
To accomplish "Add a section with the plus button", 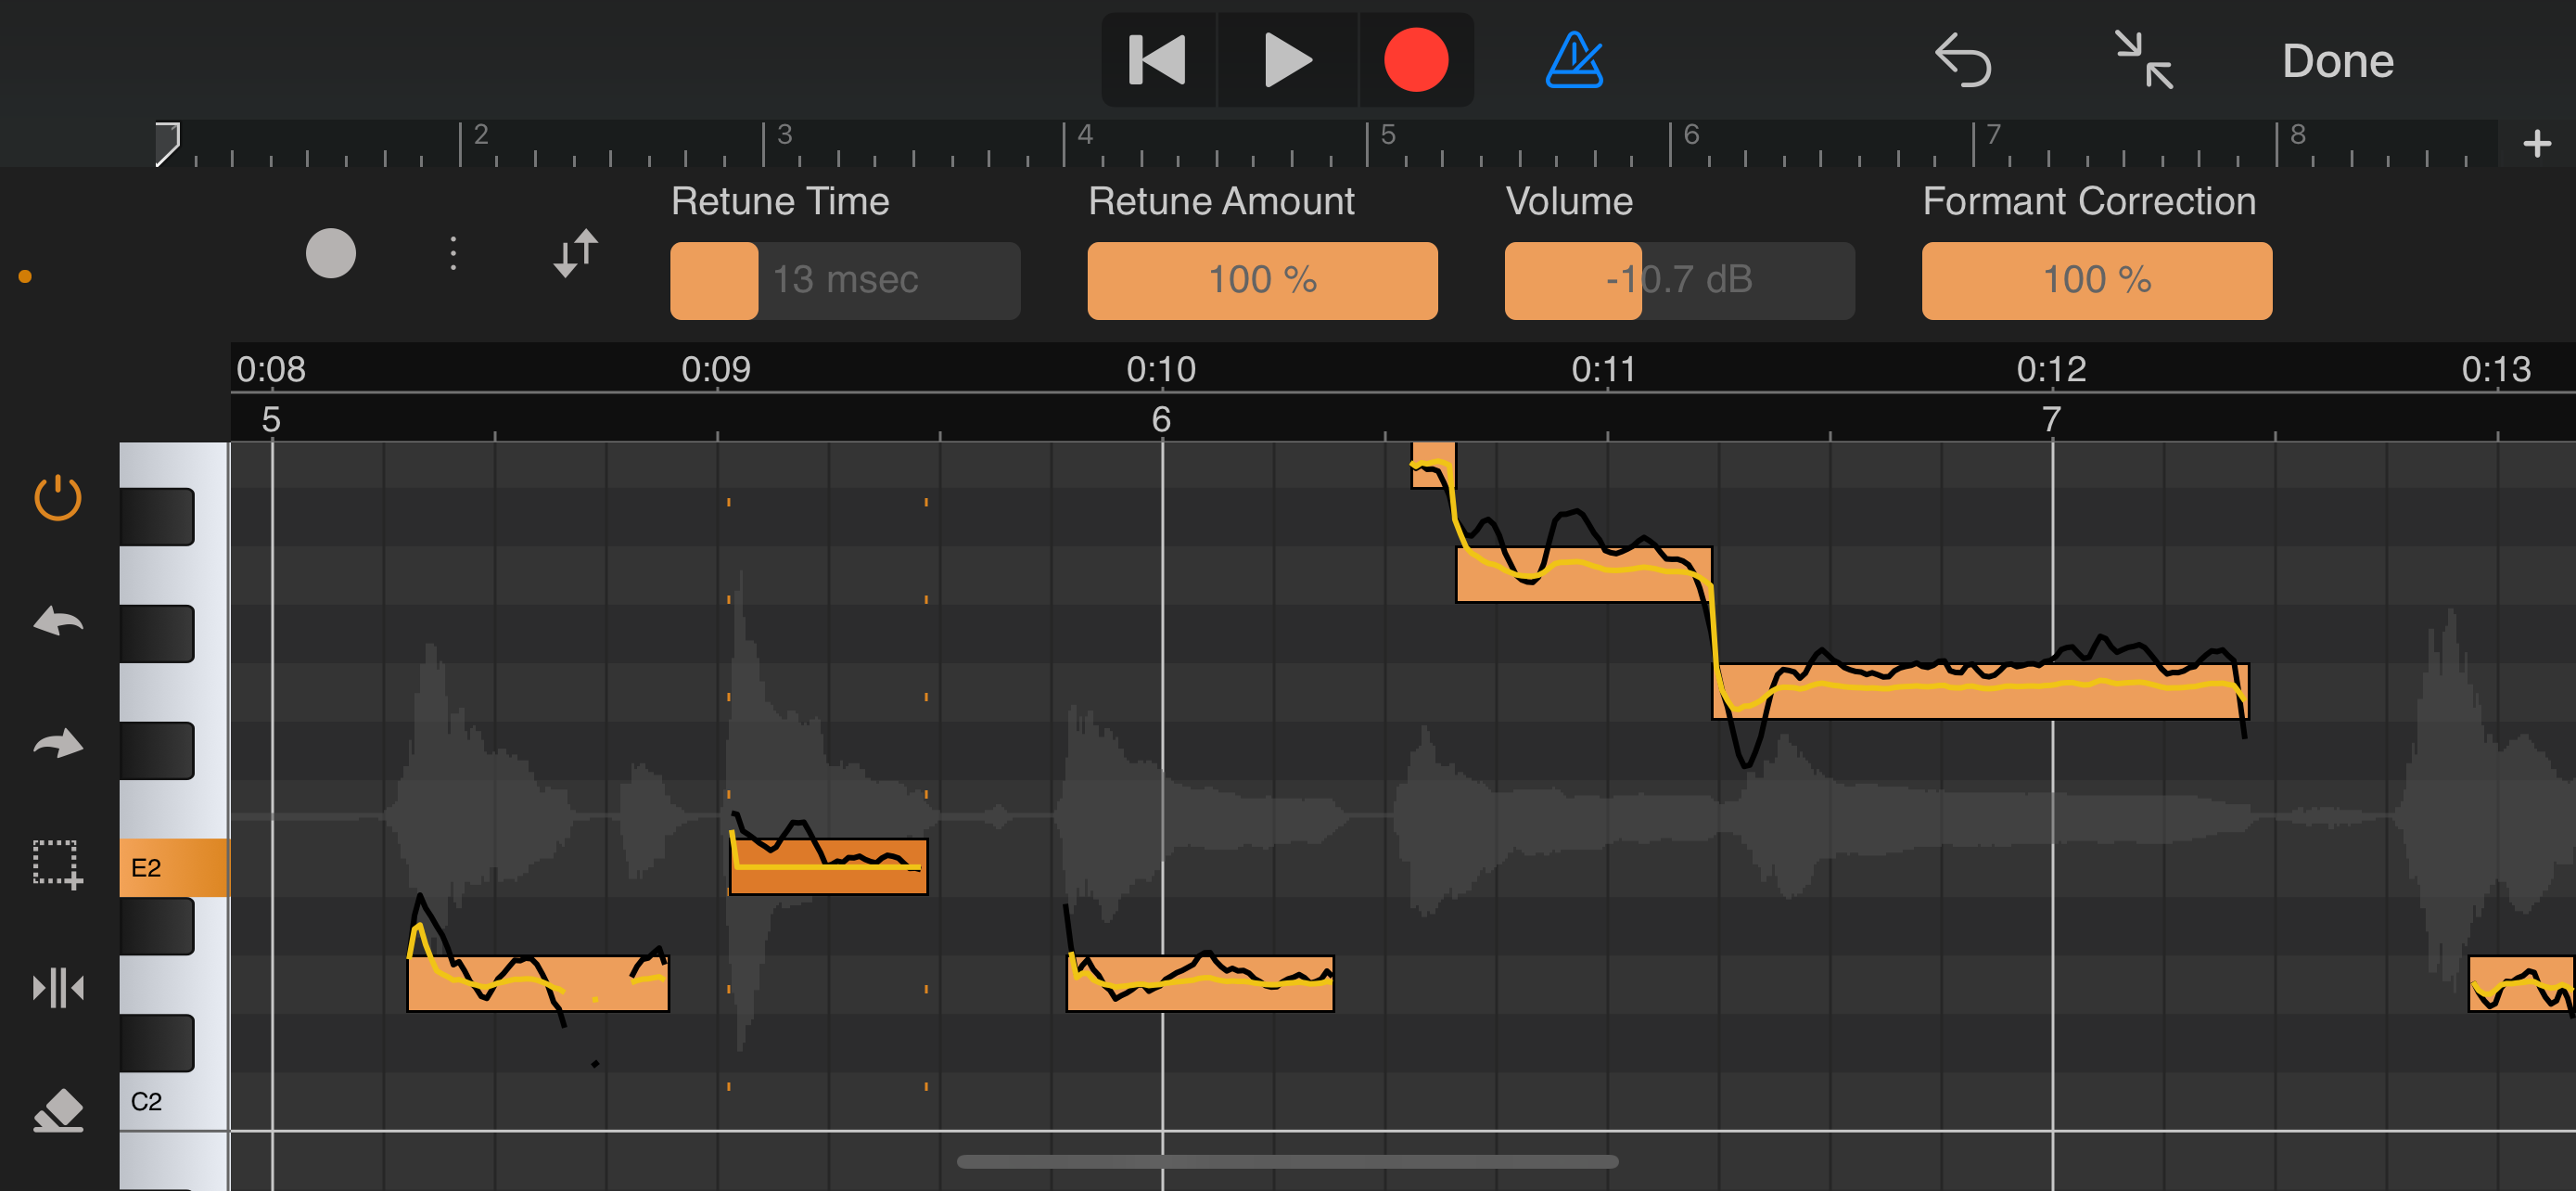I will [2536, 144].
